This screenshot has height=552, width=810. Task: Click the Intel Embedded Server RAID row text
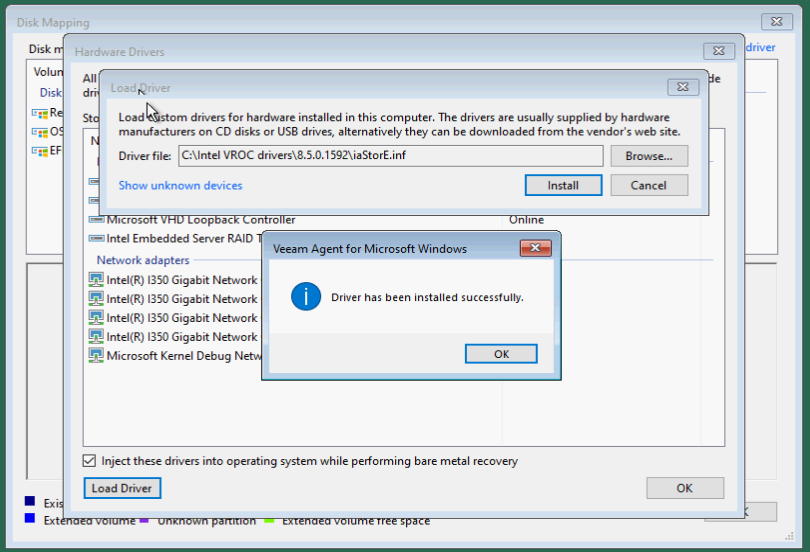pyautogui.click(x=184, y=238)
